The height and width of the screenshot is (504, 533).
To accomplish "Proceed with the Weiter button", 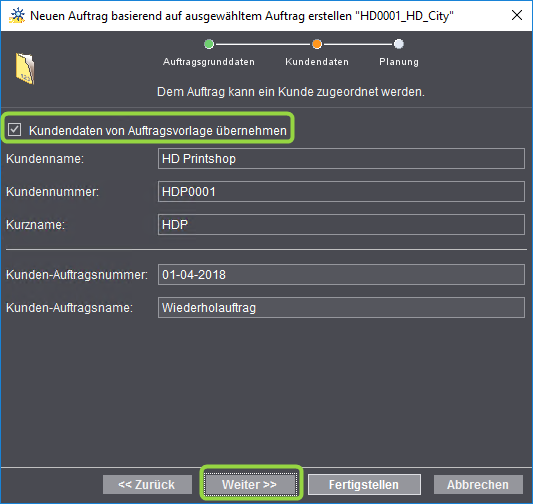I will [x=251, y=484].
